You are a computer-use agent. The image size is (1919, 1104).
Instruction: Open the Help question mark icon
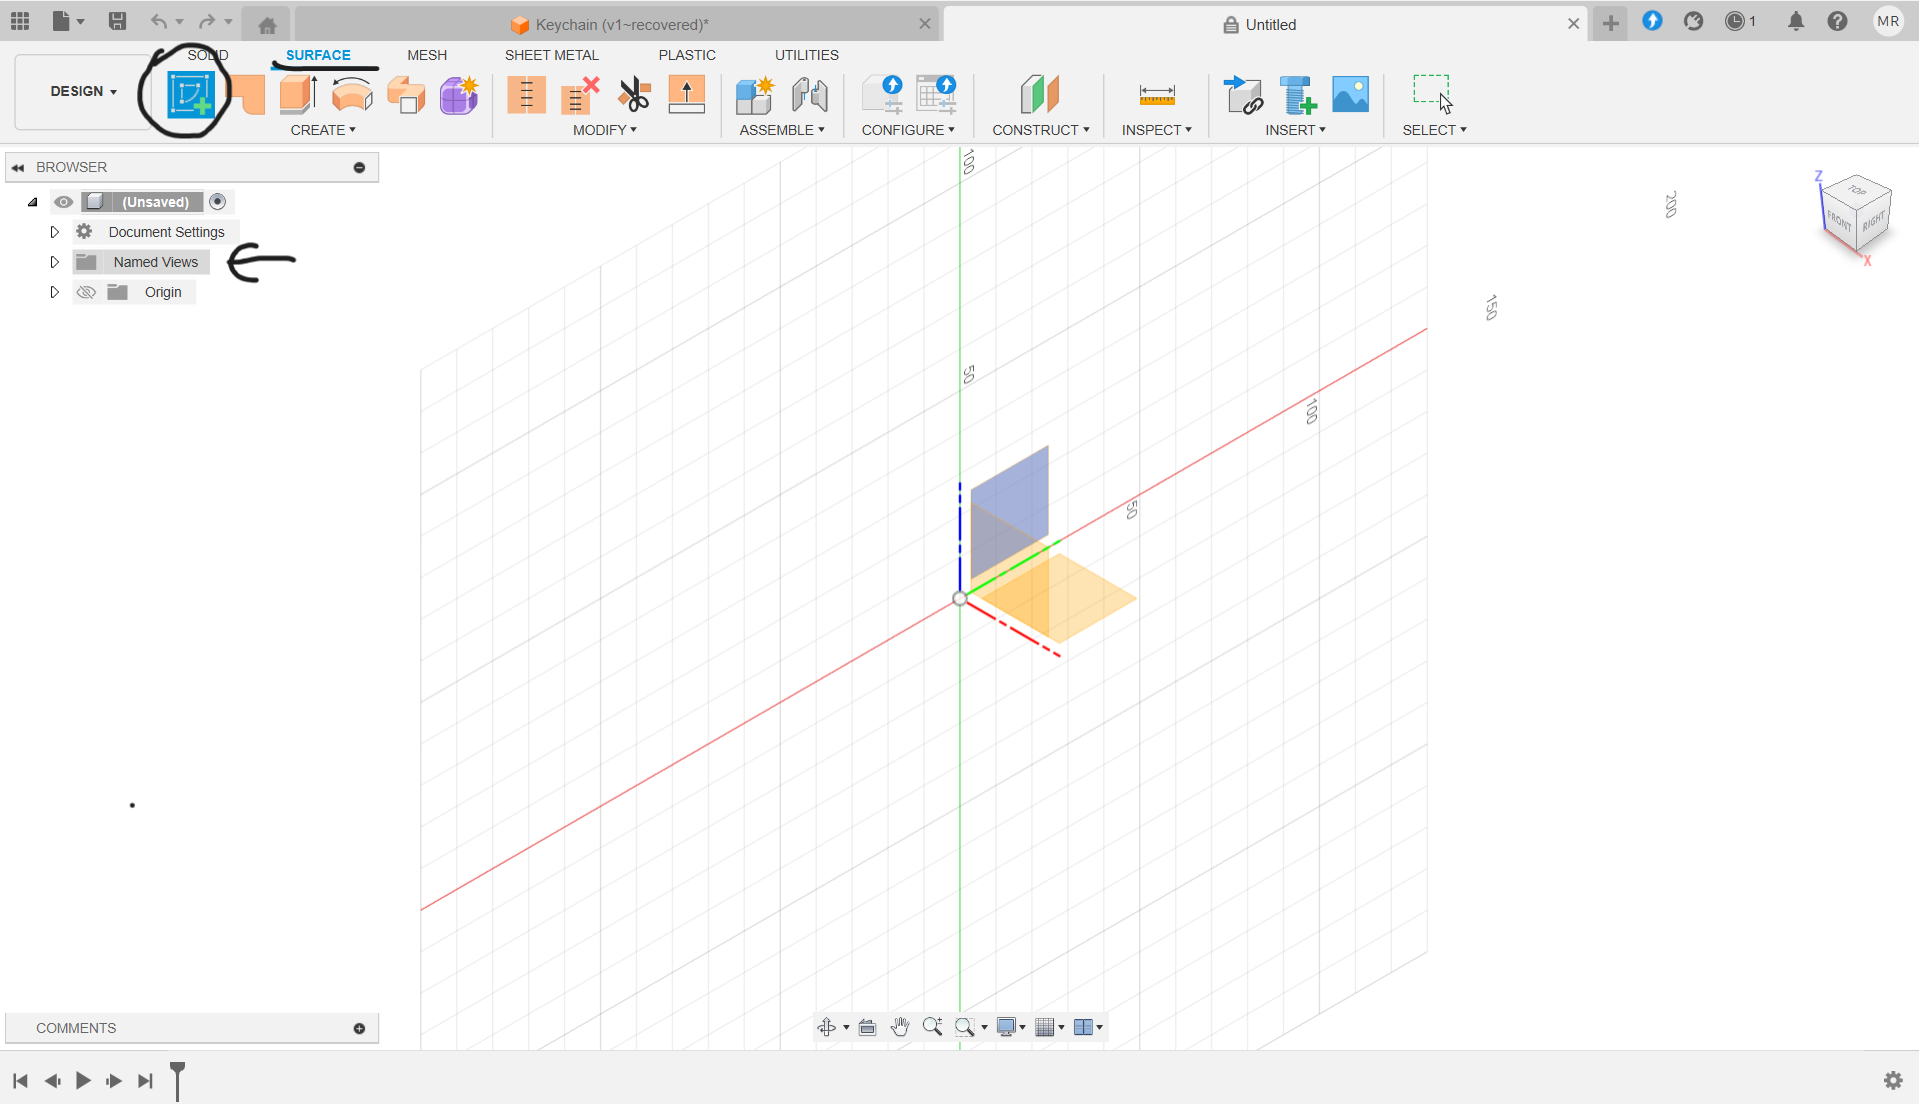click(x=1837, y=21)
